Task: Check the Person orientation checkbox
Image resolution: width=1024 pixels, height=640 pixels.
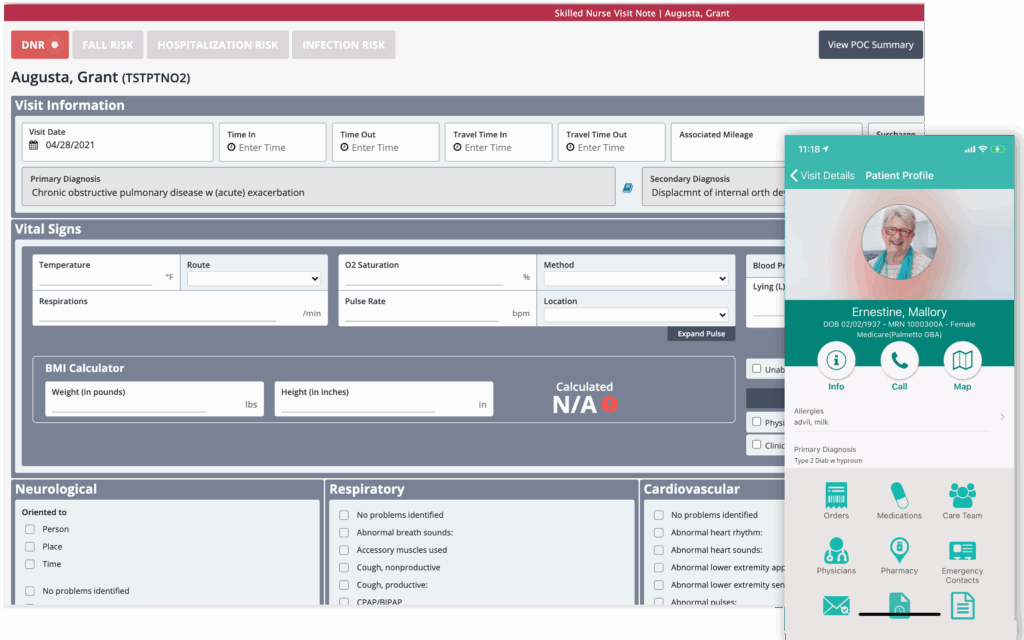Action: 30,529
